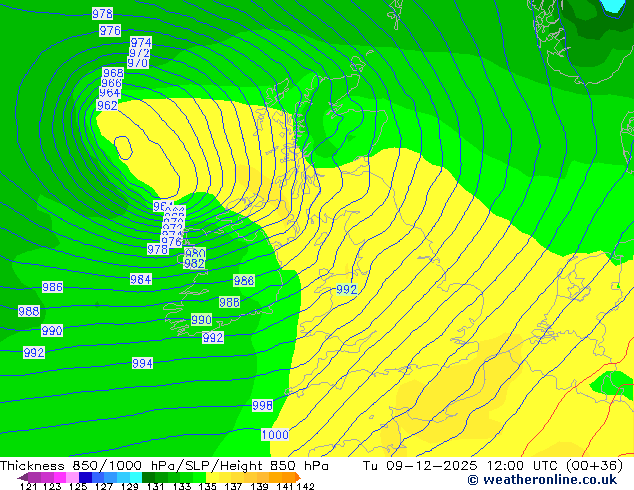
Task: Click the 968 isobar label
Action: pos(113,73)
